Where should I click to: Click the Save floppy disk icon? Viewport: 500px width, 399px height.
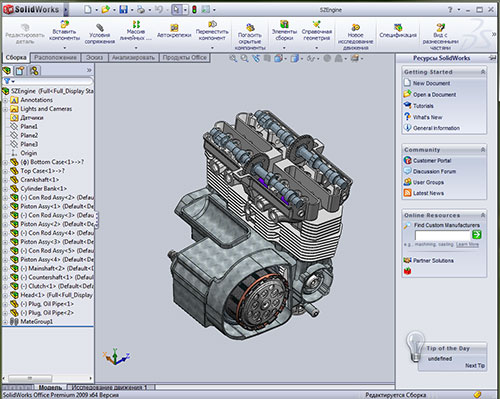pos(123,10)
